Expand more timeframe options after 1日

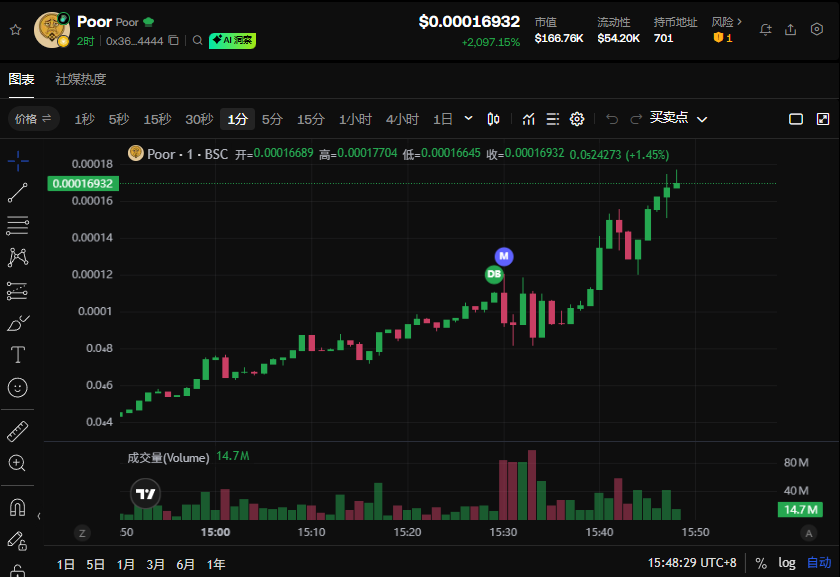(468, 119)
